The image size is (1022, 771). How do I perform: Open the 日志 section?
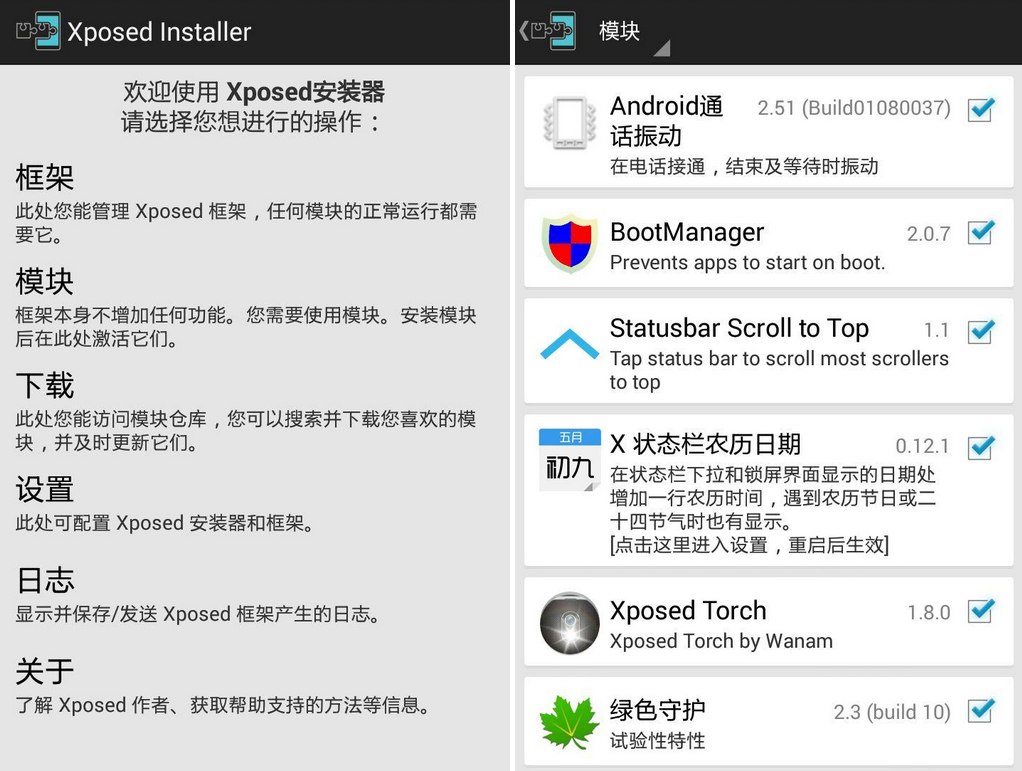coord(246,595)
